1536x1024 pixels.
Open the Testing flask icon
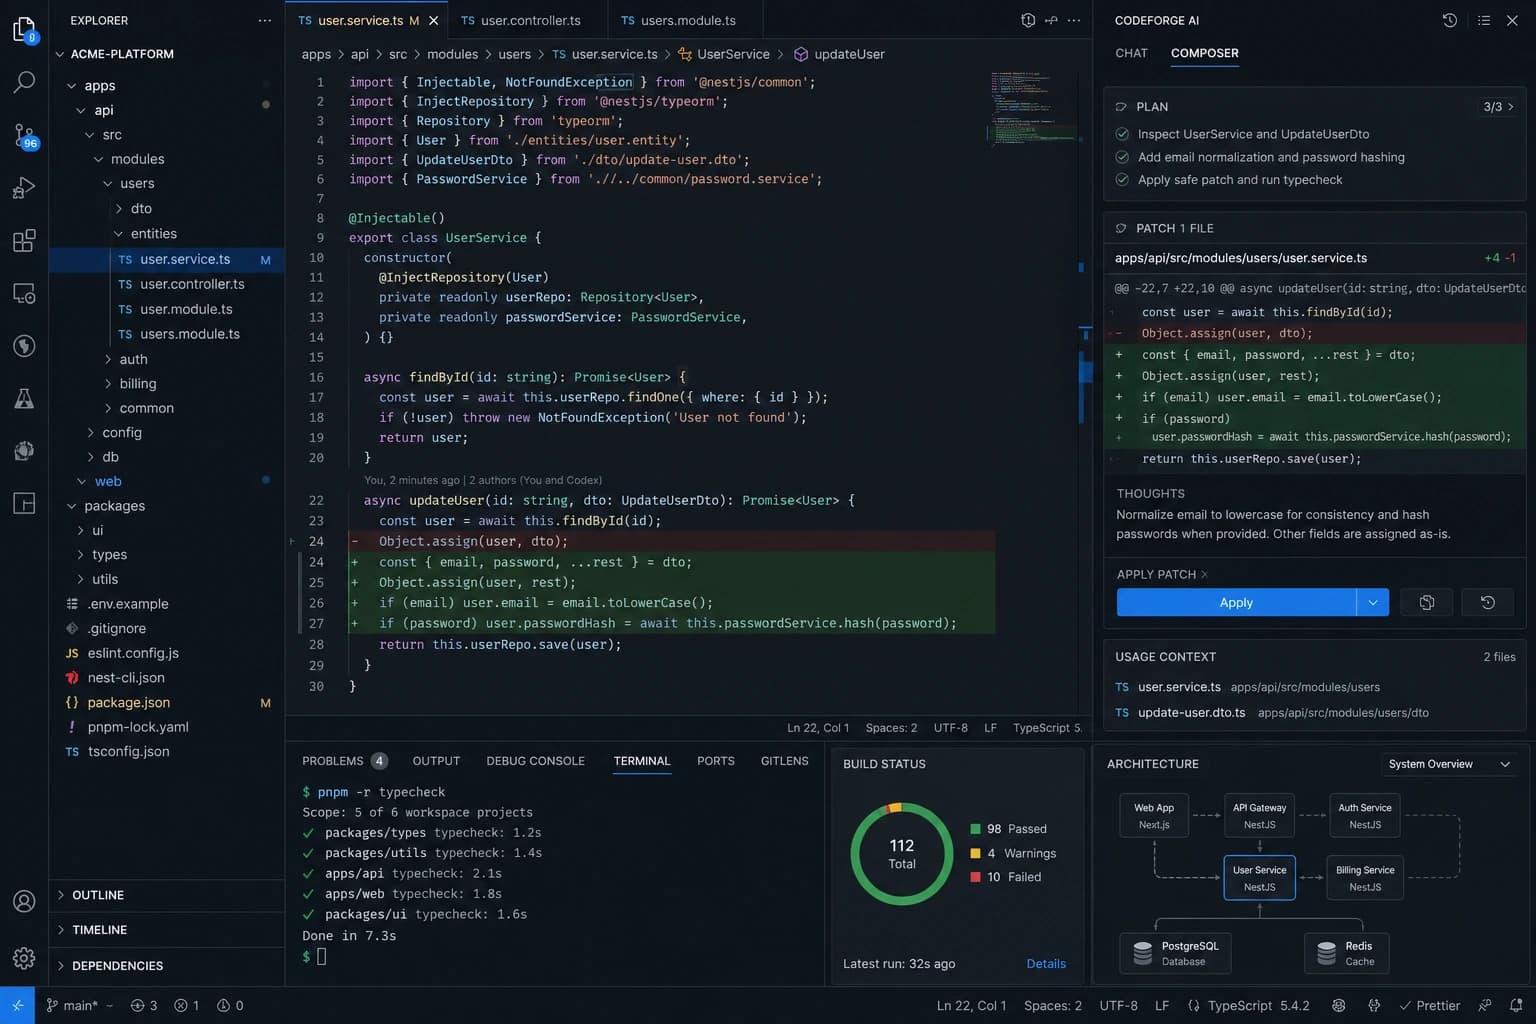(24, 398)
